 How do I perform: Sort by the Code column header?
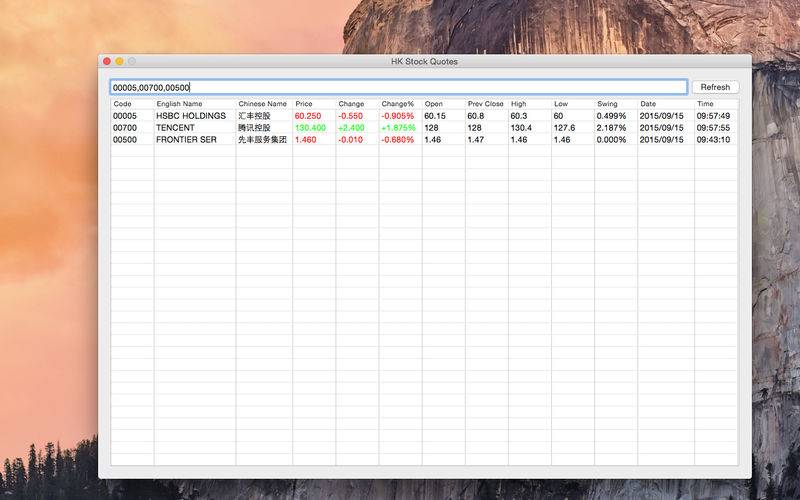(x=131, y=104)
